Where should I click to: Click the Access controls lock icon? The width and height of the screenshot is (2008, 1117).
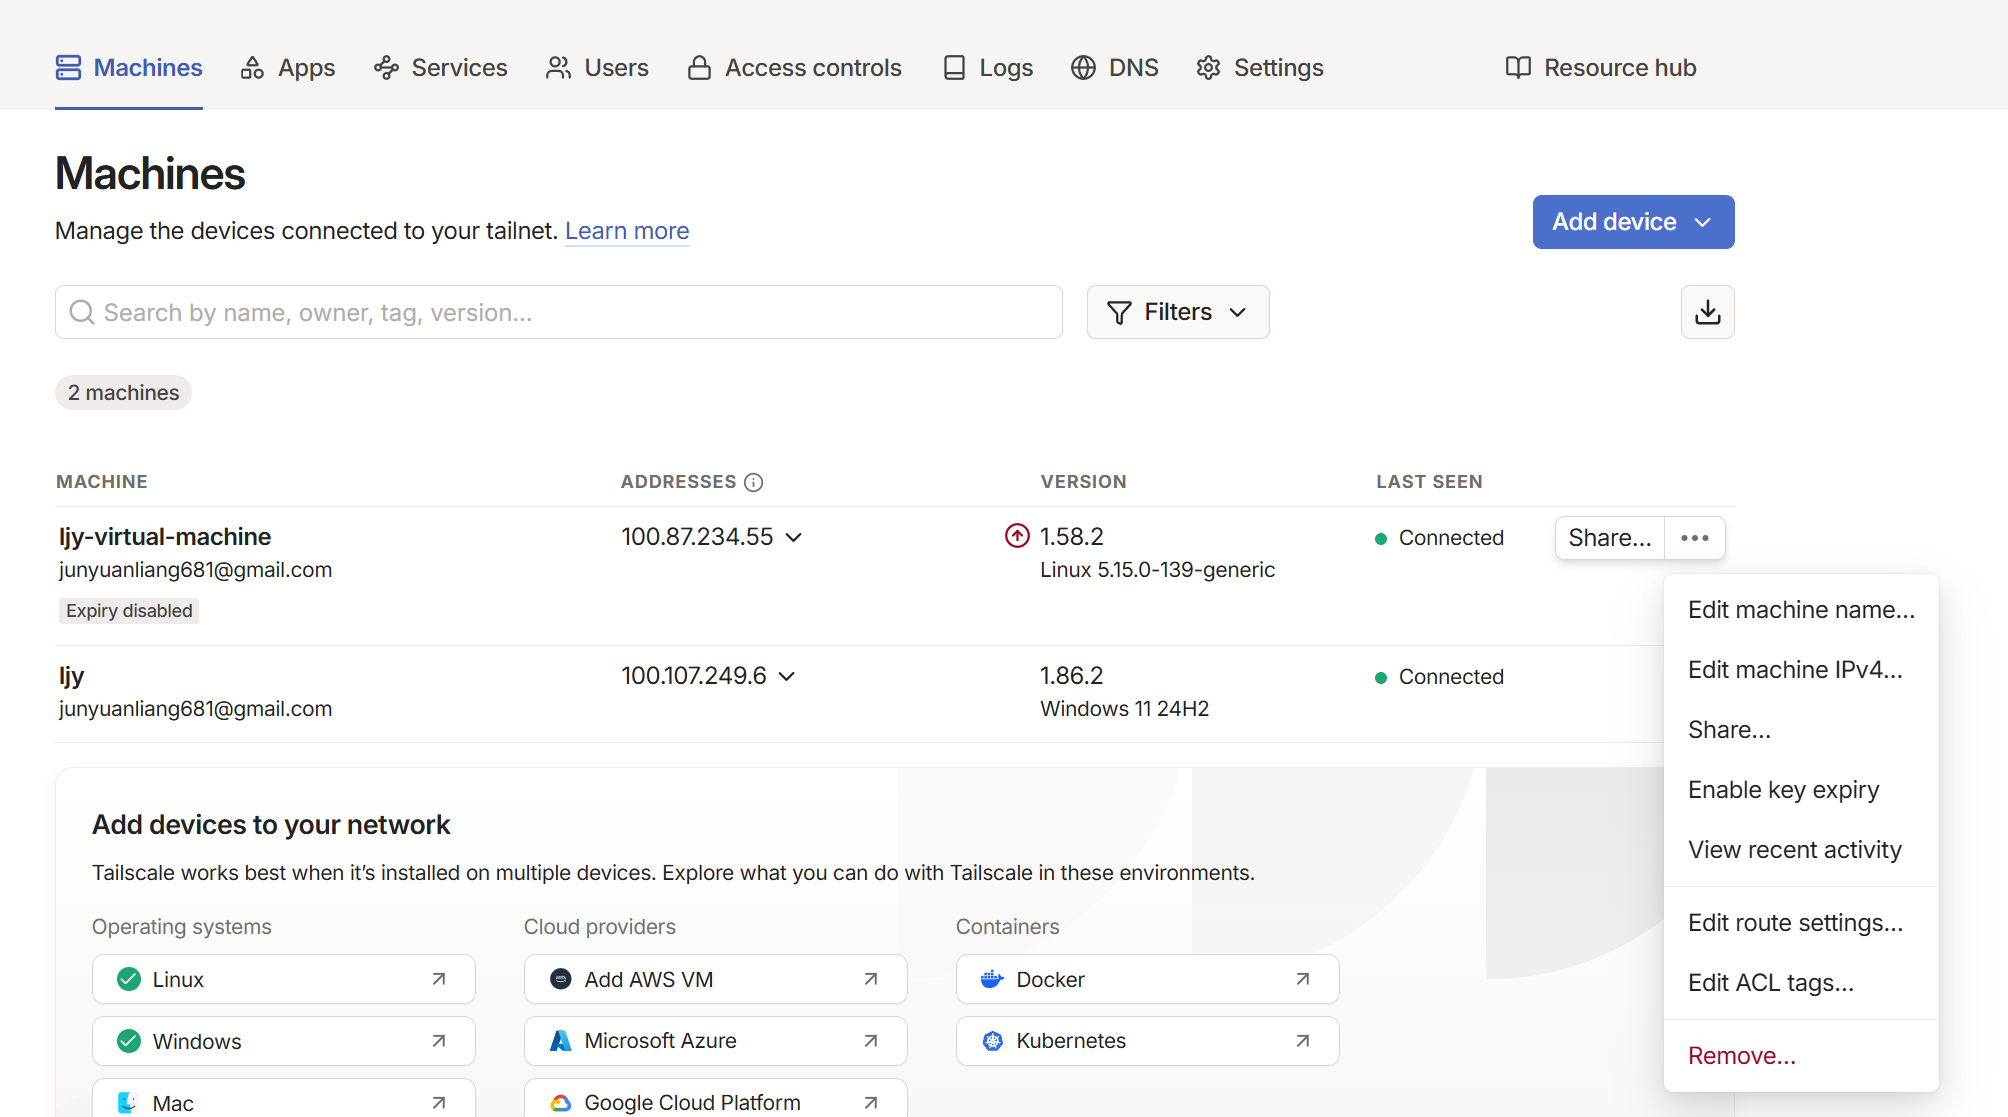(700, 67)
